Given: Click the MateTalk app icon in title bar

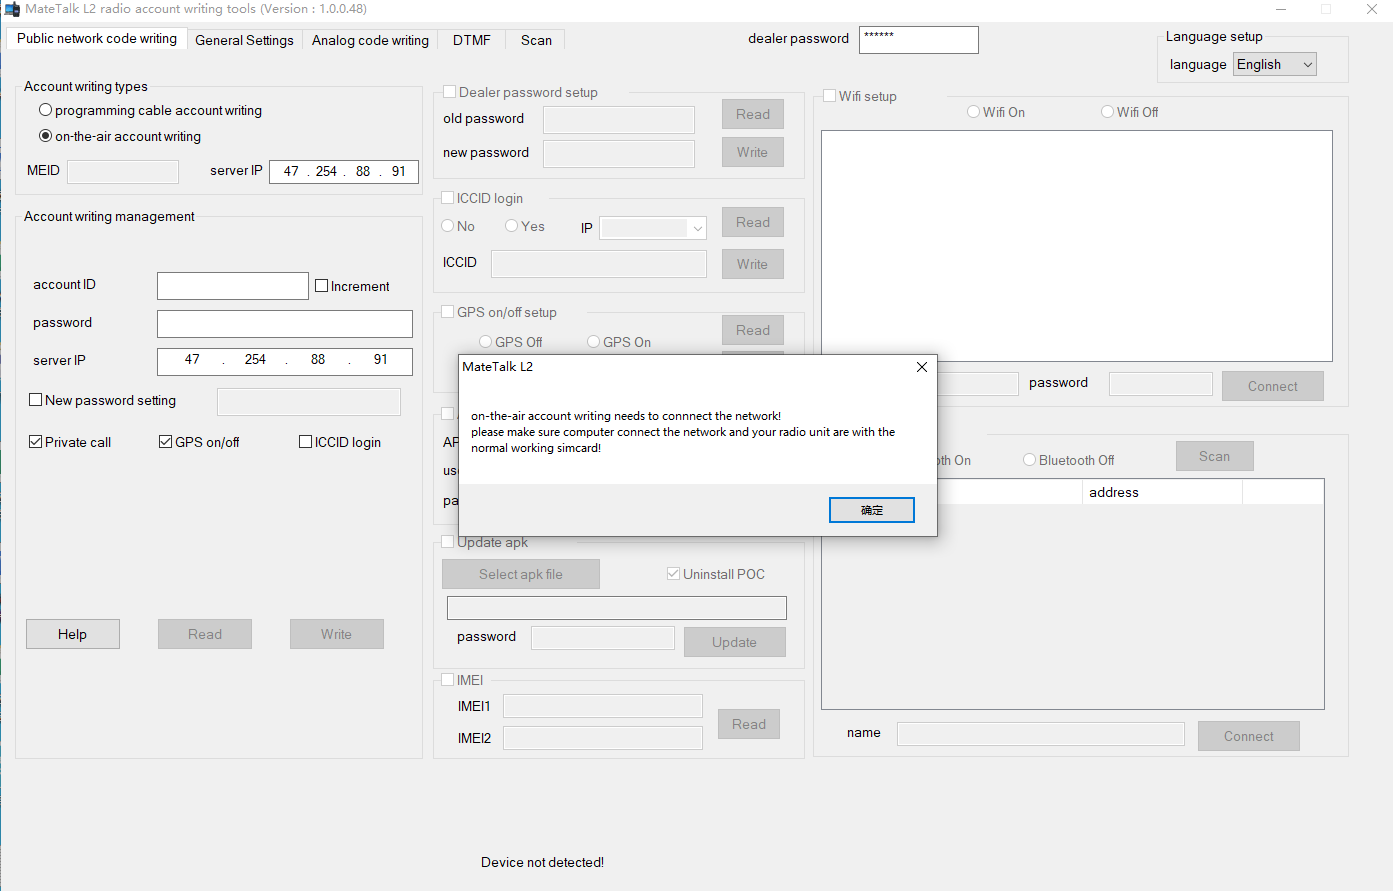Looking at the screenshot, I should click(12, 9).
